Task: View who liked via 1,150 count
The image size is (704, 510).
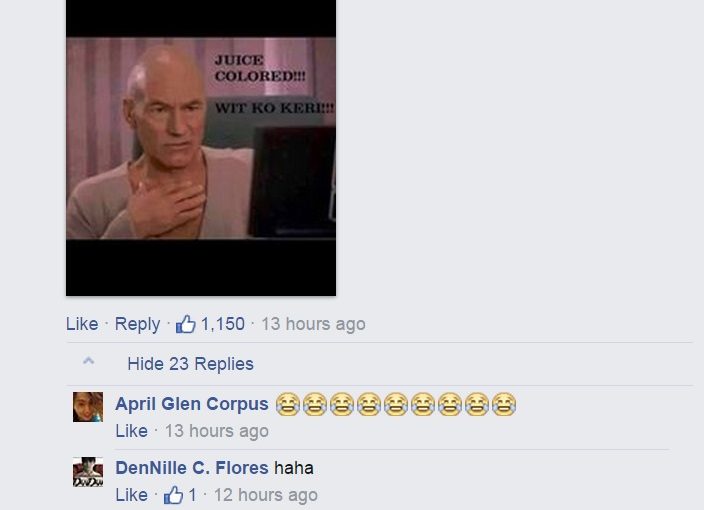Action: pyautogui.click(x=223, y=324)
